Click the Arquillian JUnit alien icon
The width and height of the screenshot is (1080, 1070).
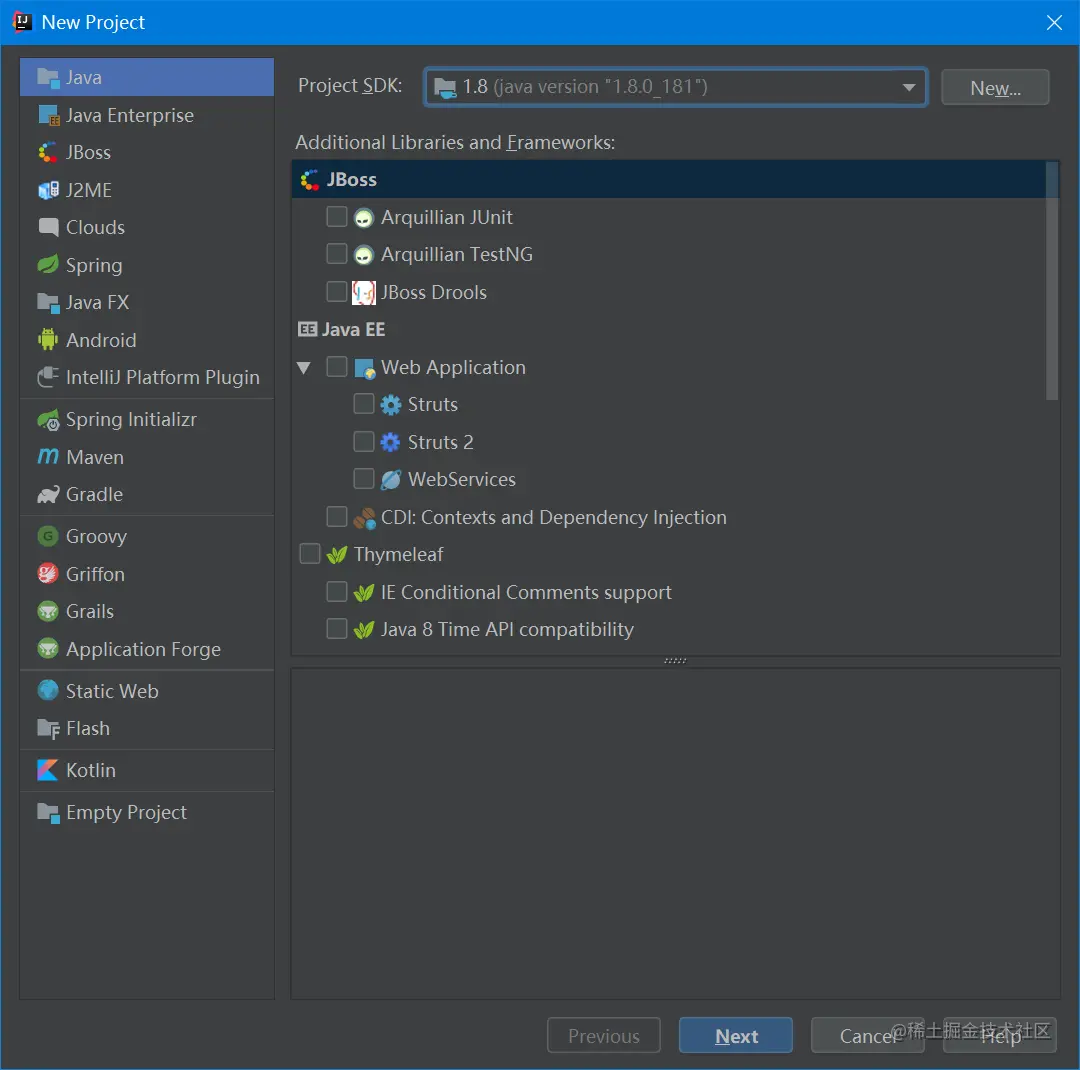[364, 218]
